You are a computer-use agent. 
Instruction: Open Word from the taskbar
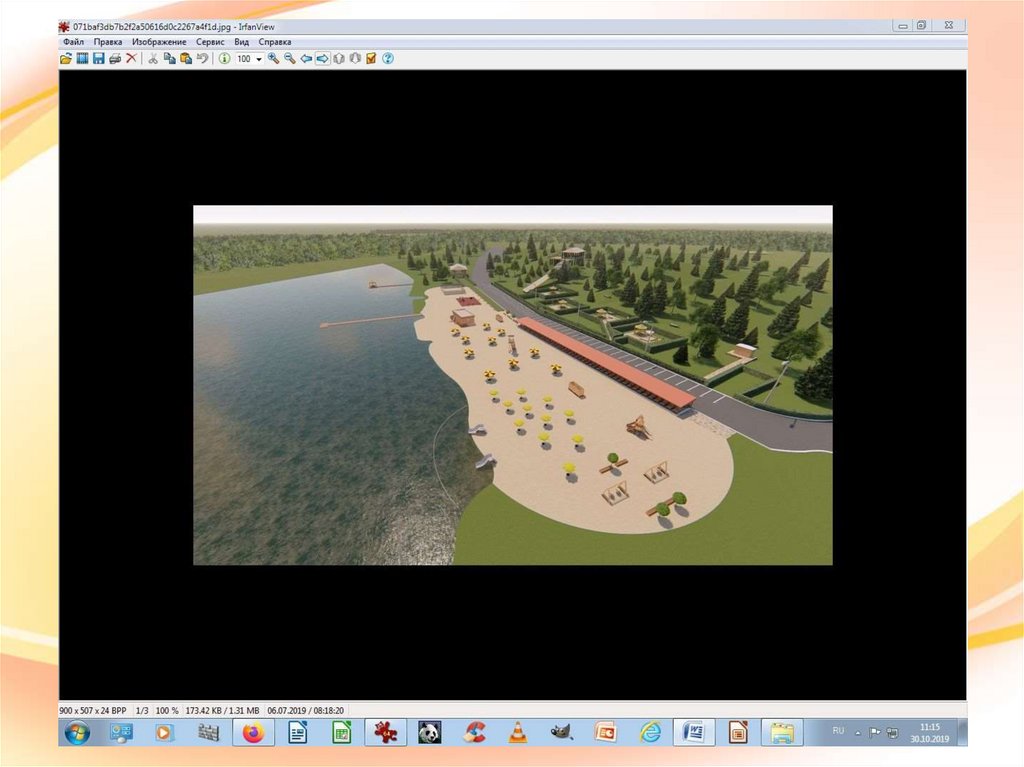click(694, 733)
